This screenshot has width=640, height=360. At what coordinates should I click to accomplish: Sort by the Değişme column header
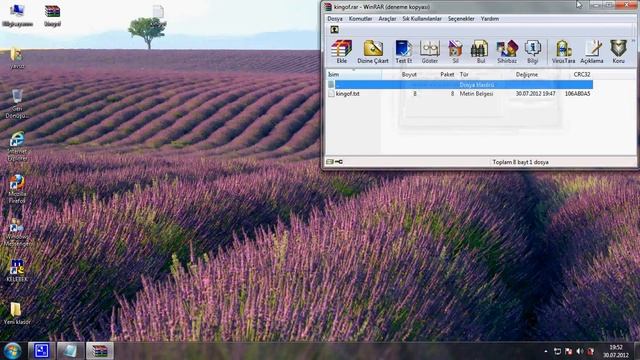pos(527,74)
